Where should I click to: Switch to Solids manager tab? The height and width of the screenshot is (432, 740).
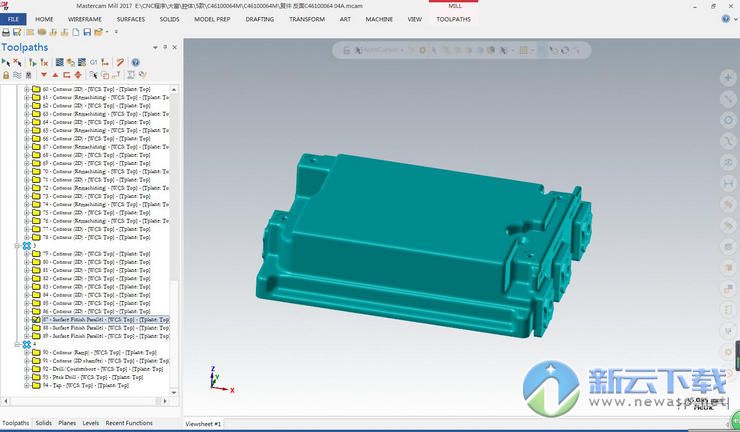coord(43,423)
